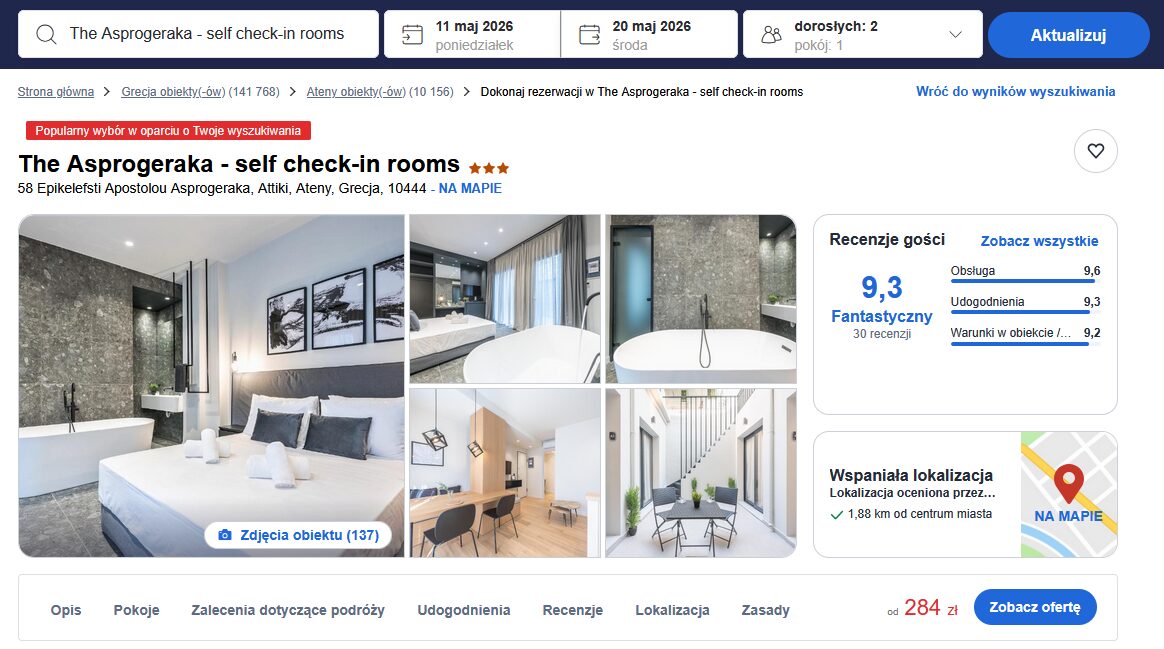Click the Obsługa rating bar
The height and width of the screenshot is (649, 1164).
1025,281
